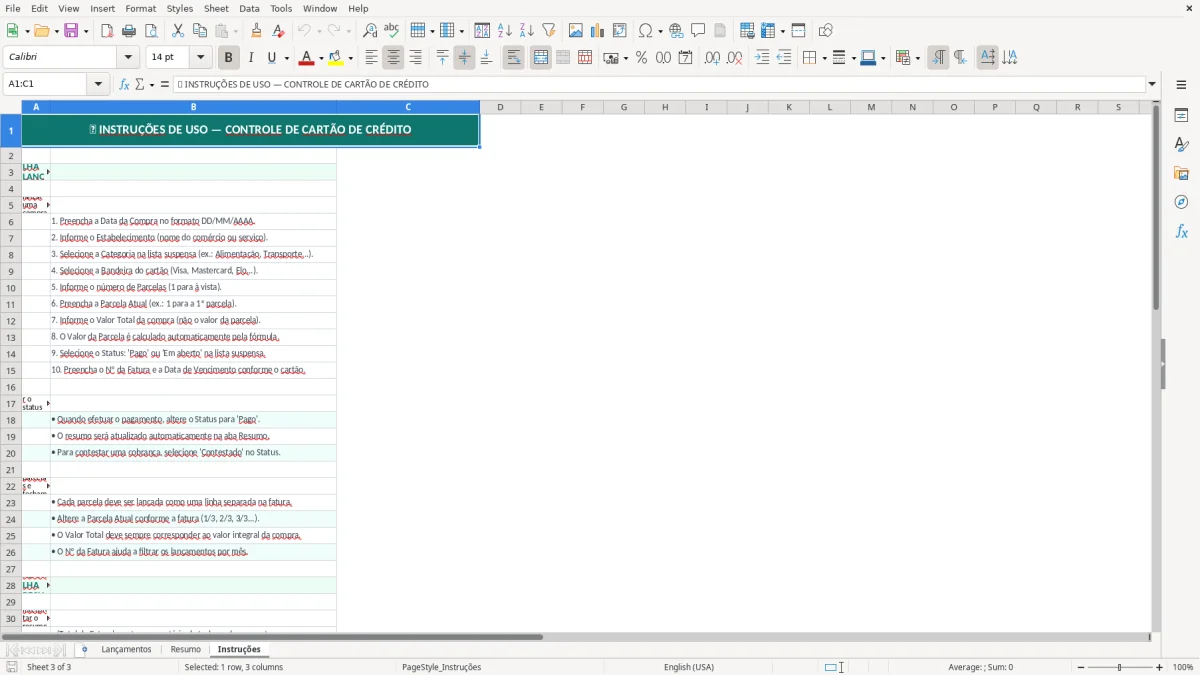Select the row 10 header

(11, 287)
